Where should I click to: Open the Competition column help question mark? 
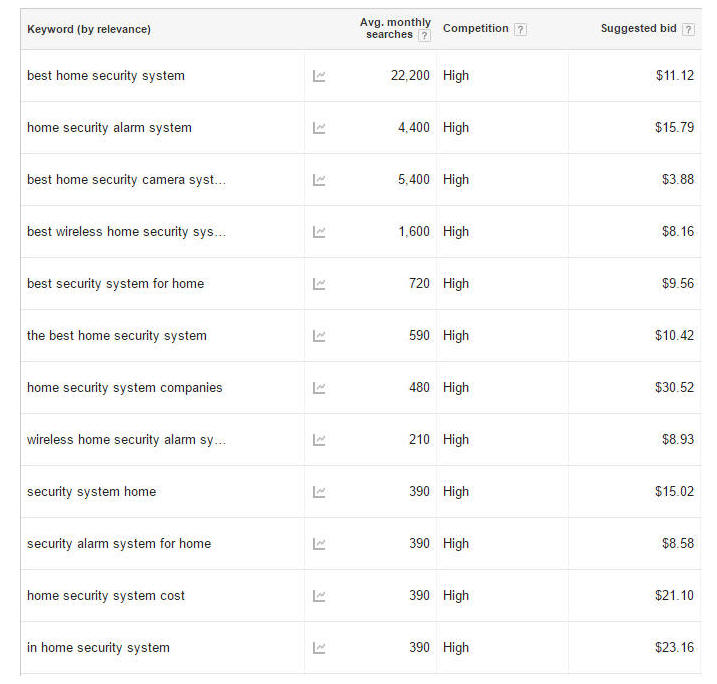(520, 29)
